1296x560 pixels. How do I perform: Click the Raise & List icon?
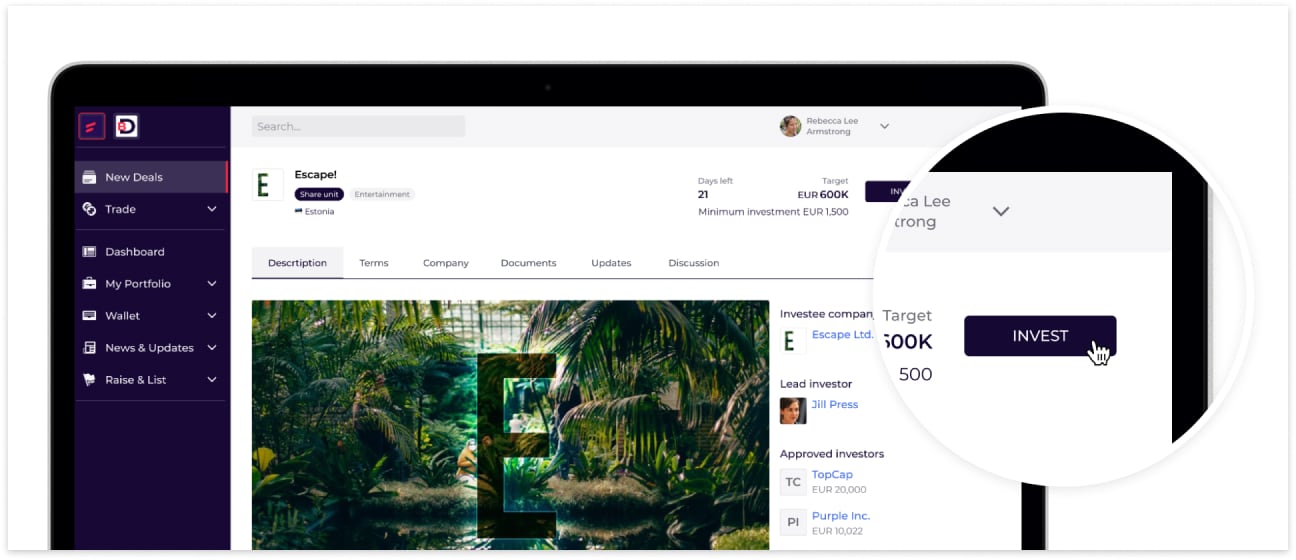coord(89,380)
